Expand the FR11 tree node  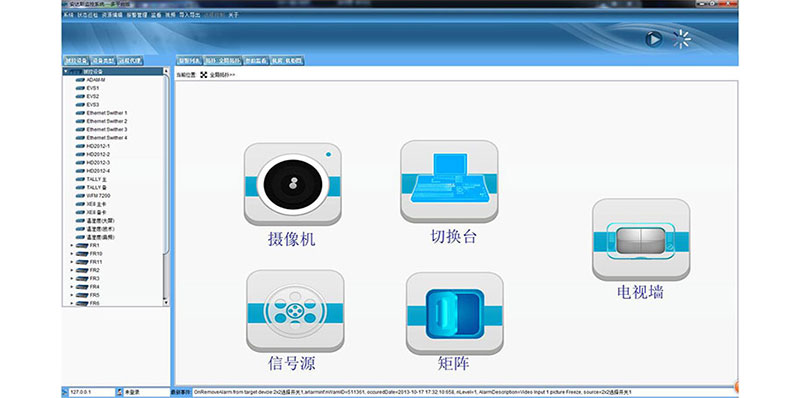[72, 262]
